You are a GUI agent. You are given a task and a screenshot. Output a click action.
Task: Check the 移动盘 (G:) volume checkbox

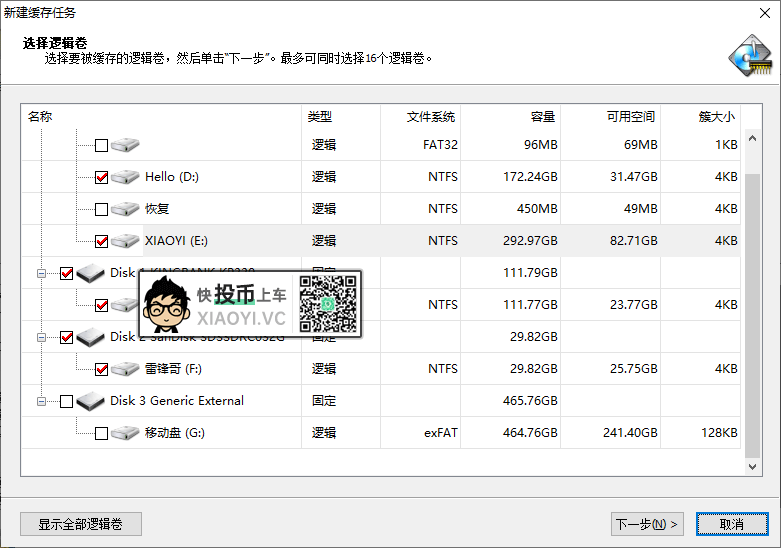pos(101,434)
